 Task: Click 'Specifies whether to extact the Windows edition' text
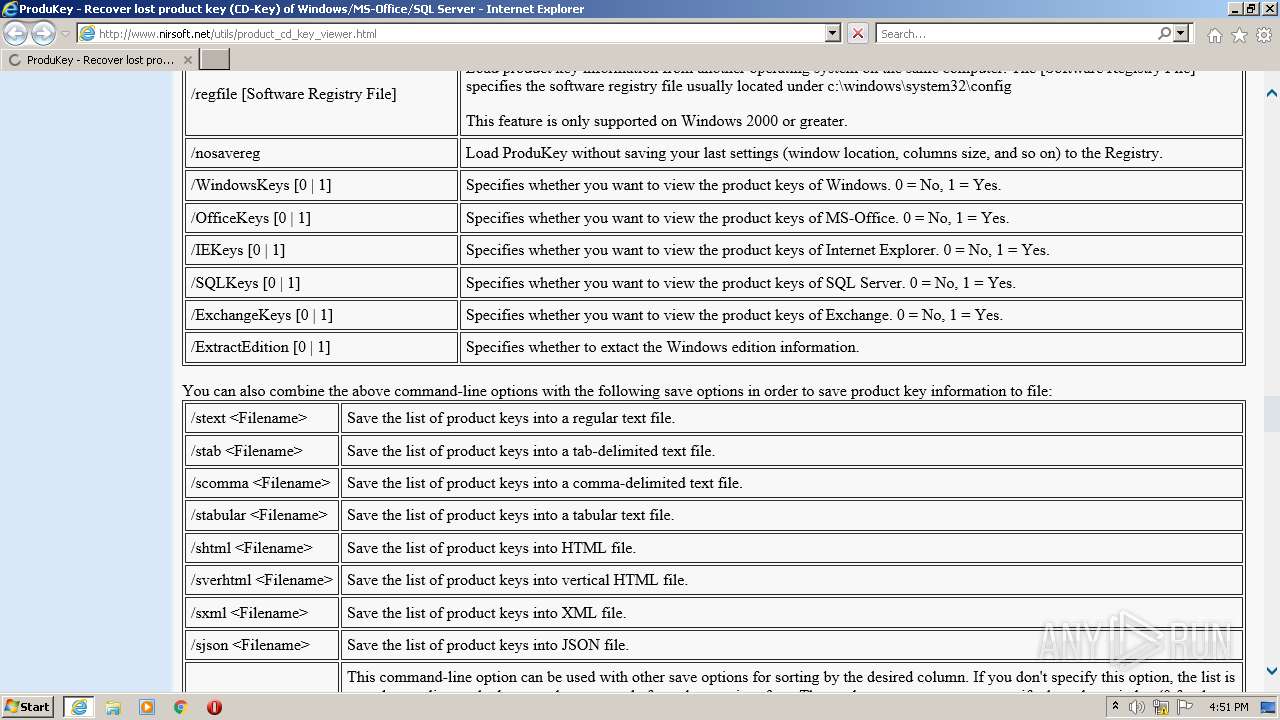click(662, 347)
